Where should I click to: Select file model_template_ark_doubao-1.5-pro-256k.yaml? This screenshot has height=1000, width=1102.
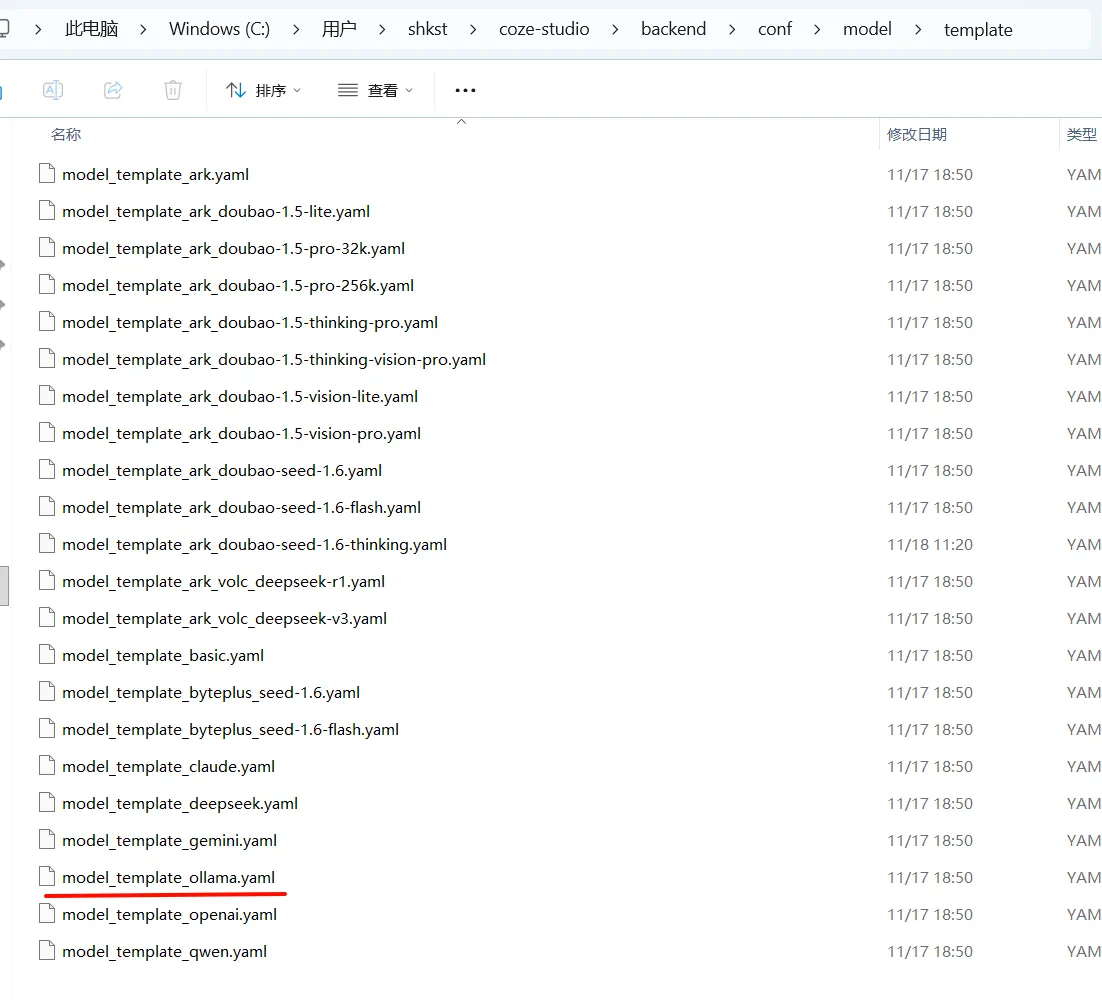click(x=238, y=286)
